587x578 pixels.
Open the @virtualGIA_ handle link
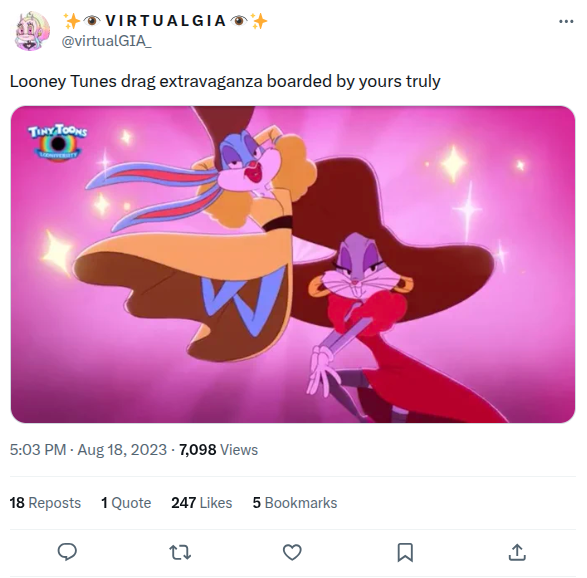tap(106, 40)
